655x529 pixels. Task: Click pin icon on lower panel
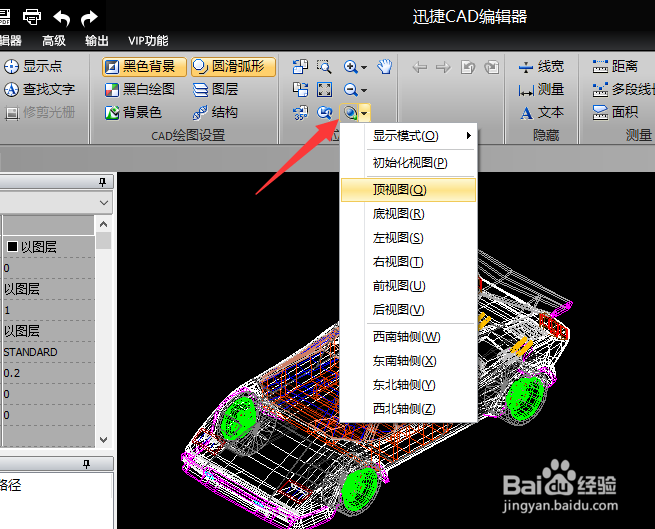pyautogui.click(x=86, y=464)
